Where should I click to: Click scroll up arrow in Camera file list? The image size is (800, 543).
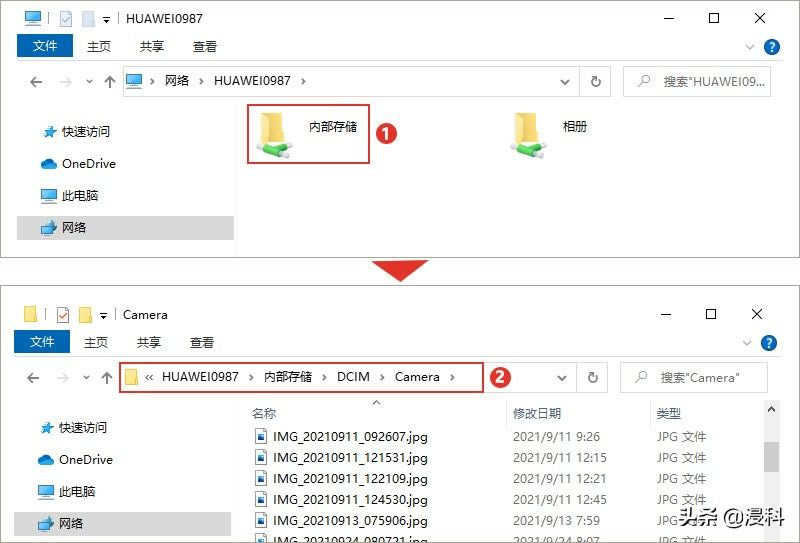coord(771,409)
